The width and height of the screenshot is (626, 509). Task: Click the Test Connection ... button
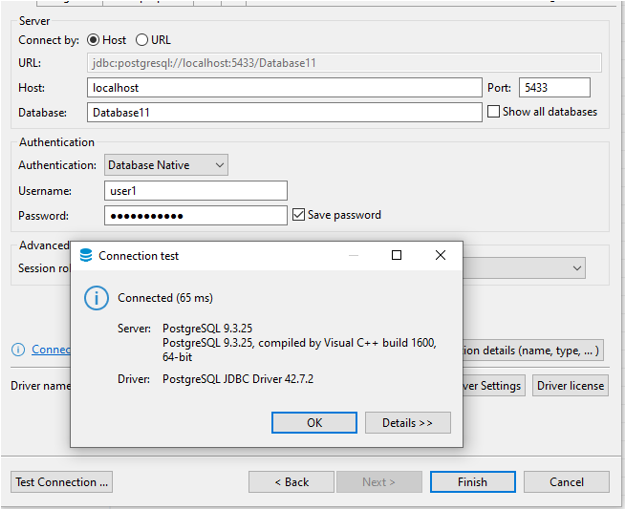click(x=61, y=482)
